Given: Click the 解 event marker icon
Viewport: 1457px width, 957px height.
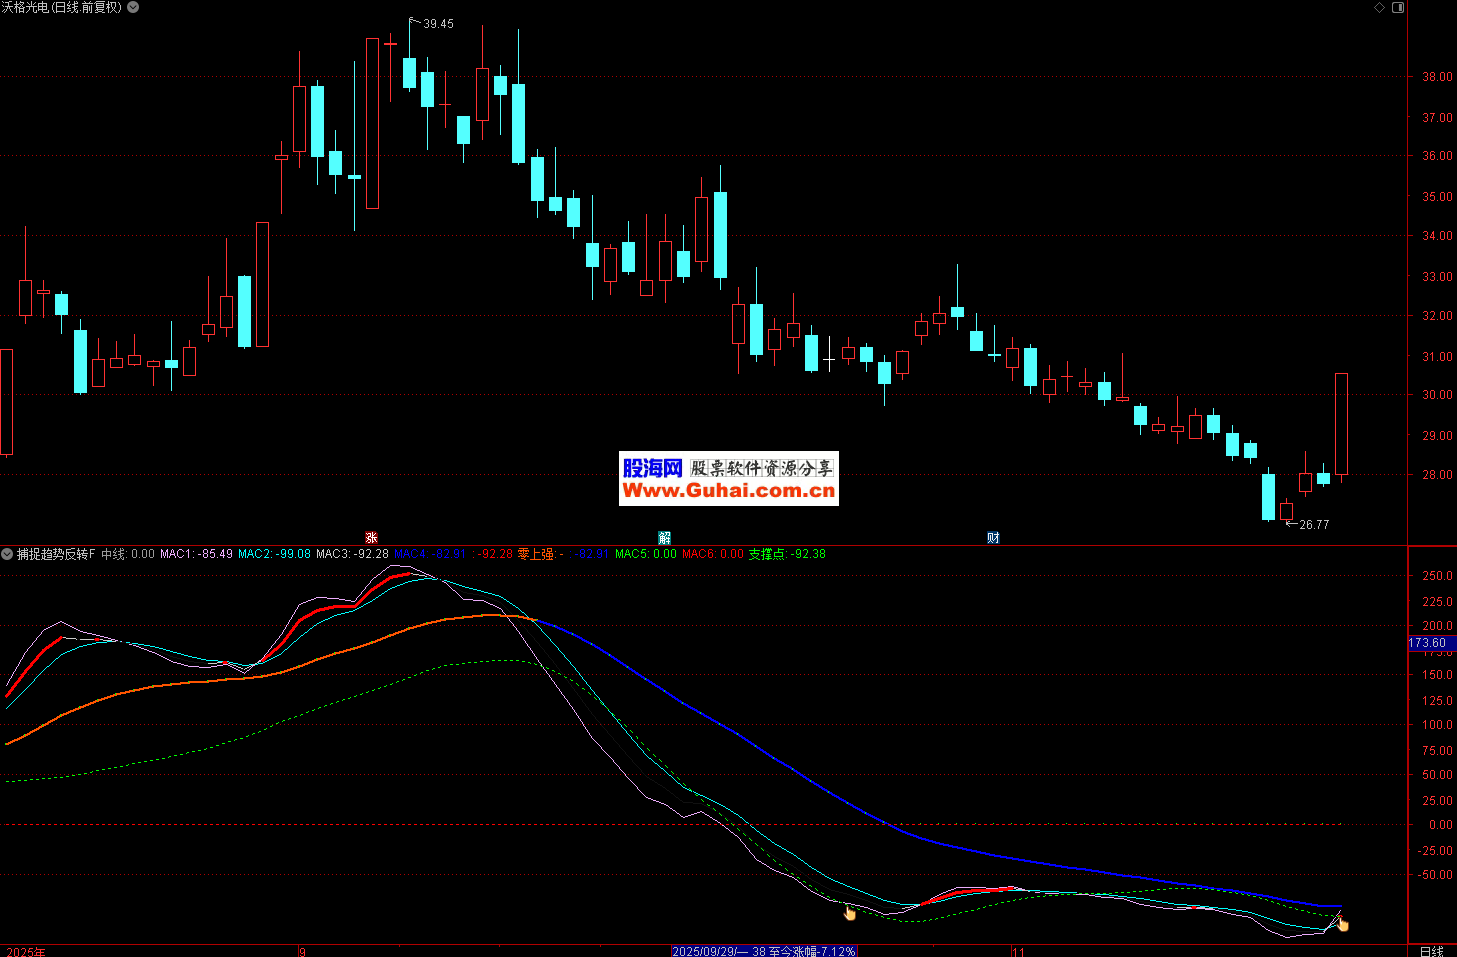Looking at the screenshot, I should point(664,538).
